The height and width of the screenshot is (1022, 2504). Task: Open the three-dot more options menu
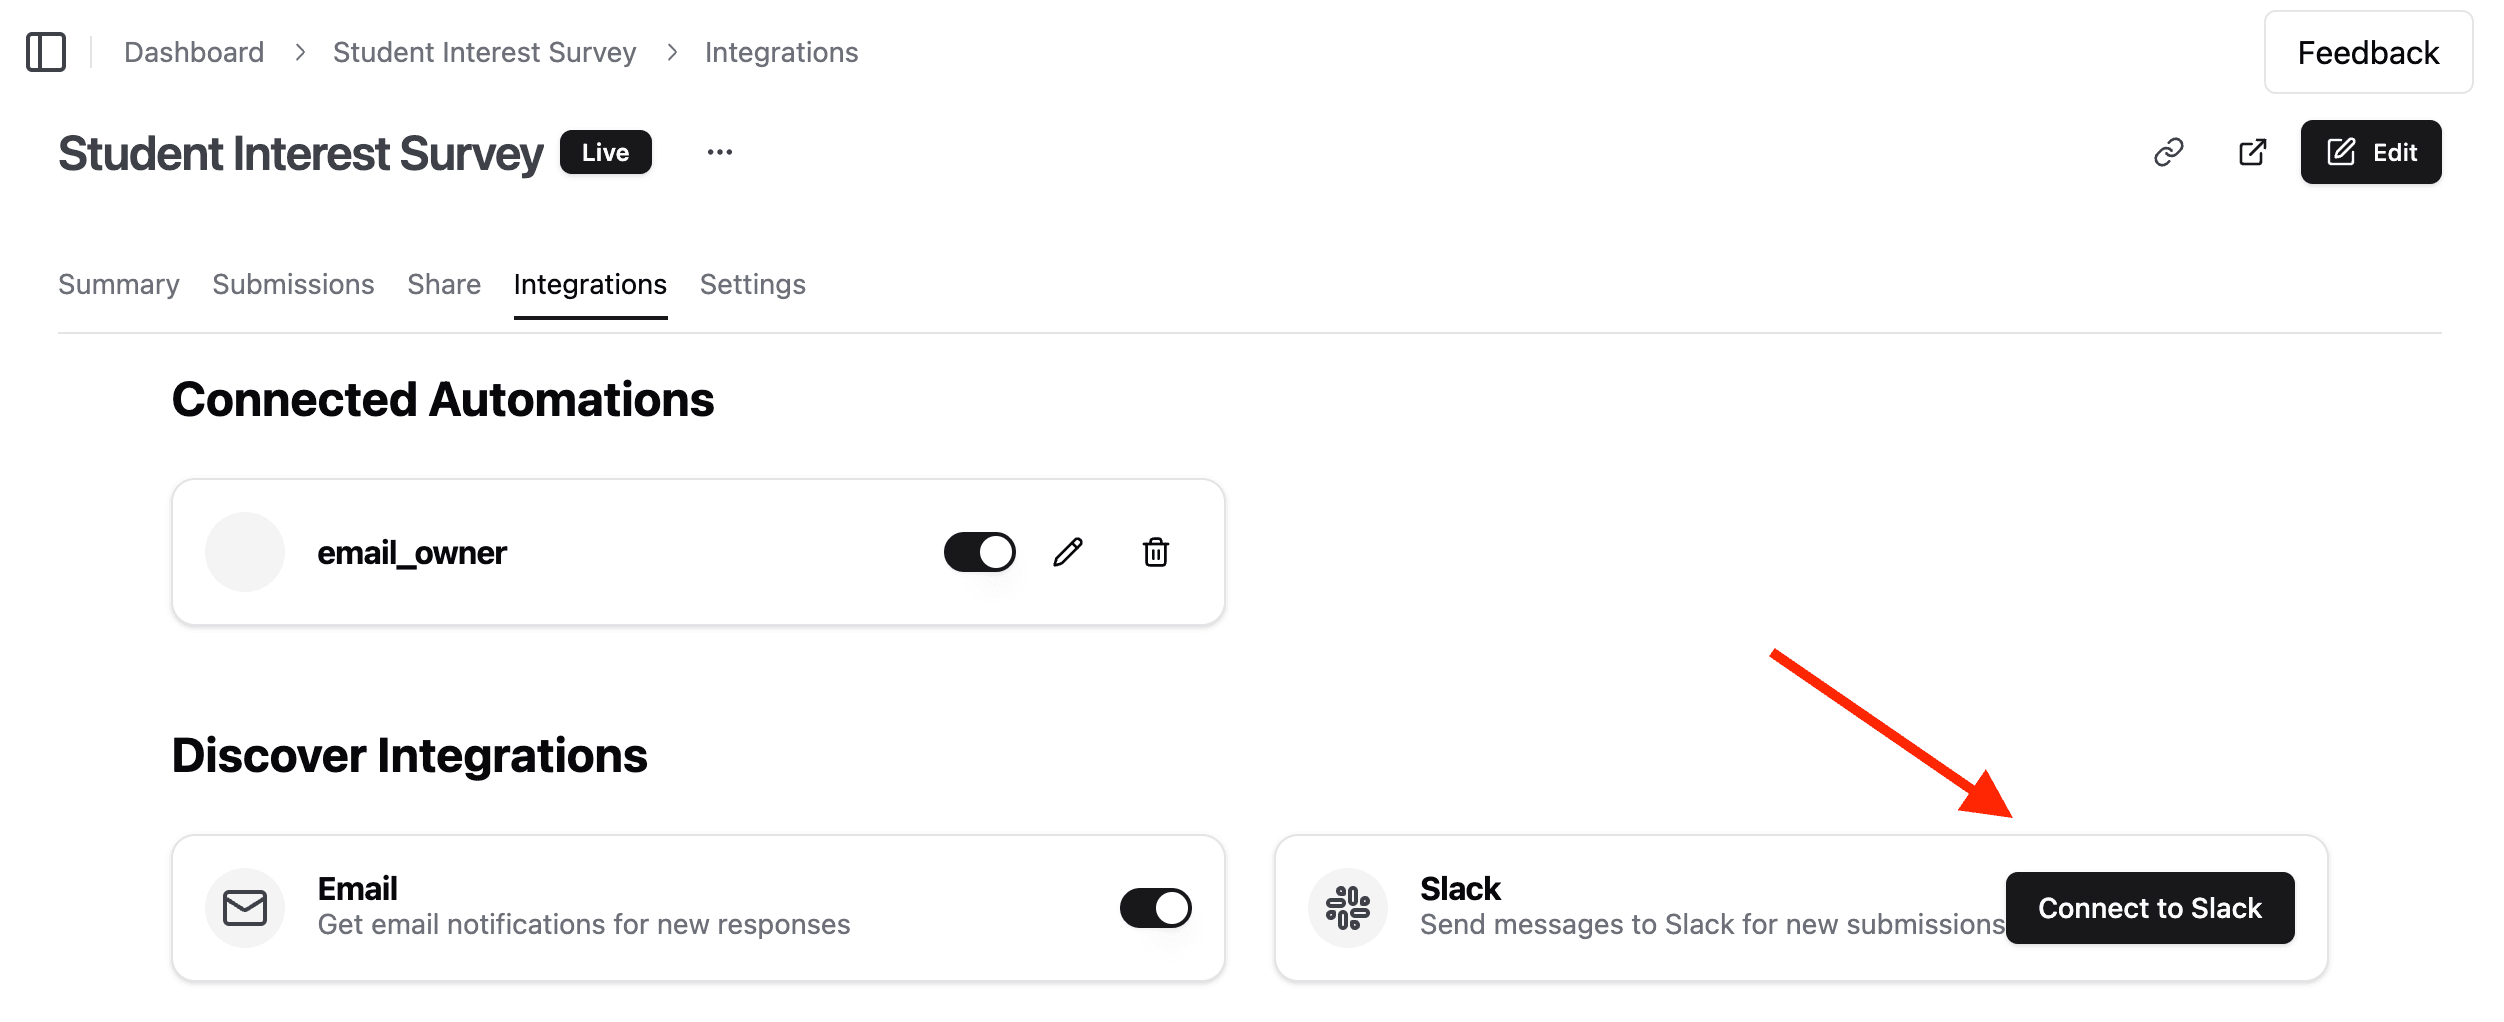click(720, 152)
